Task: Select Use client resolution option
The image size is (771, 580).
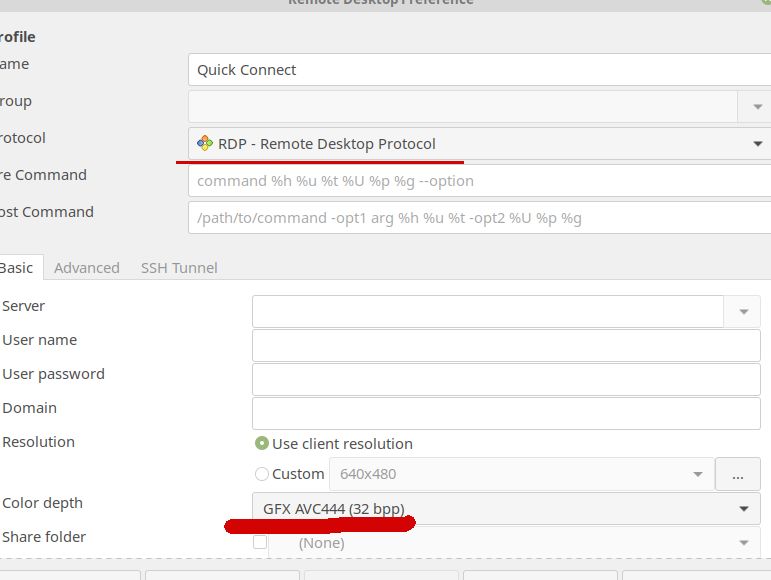Action: tap(262, 443)
